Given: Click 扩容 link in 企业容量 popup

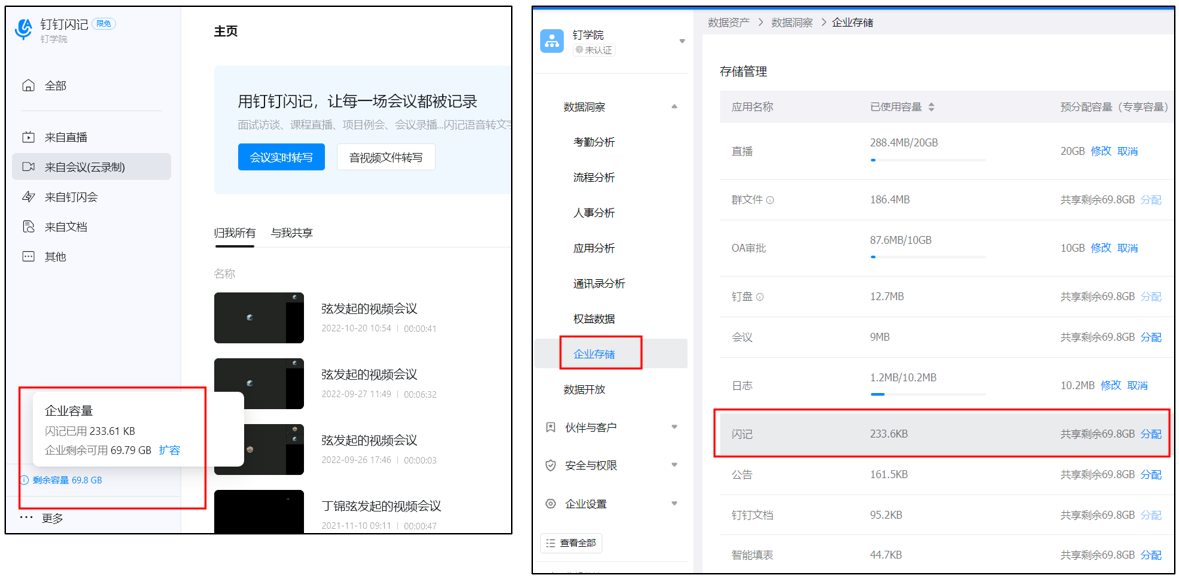Looking at the screenshot, I should coord(169,450).
